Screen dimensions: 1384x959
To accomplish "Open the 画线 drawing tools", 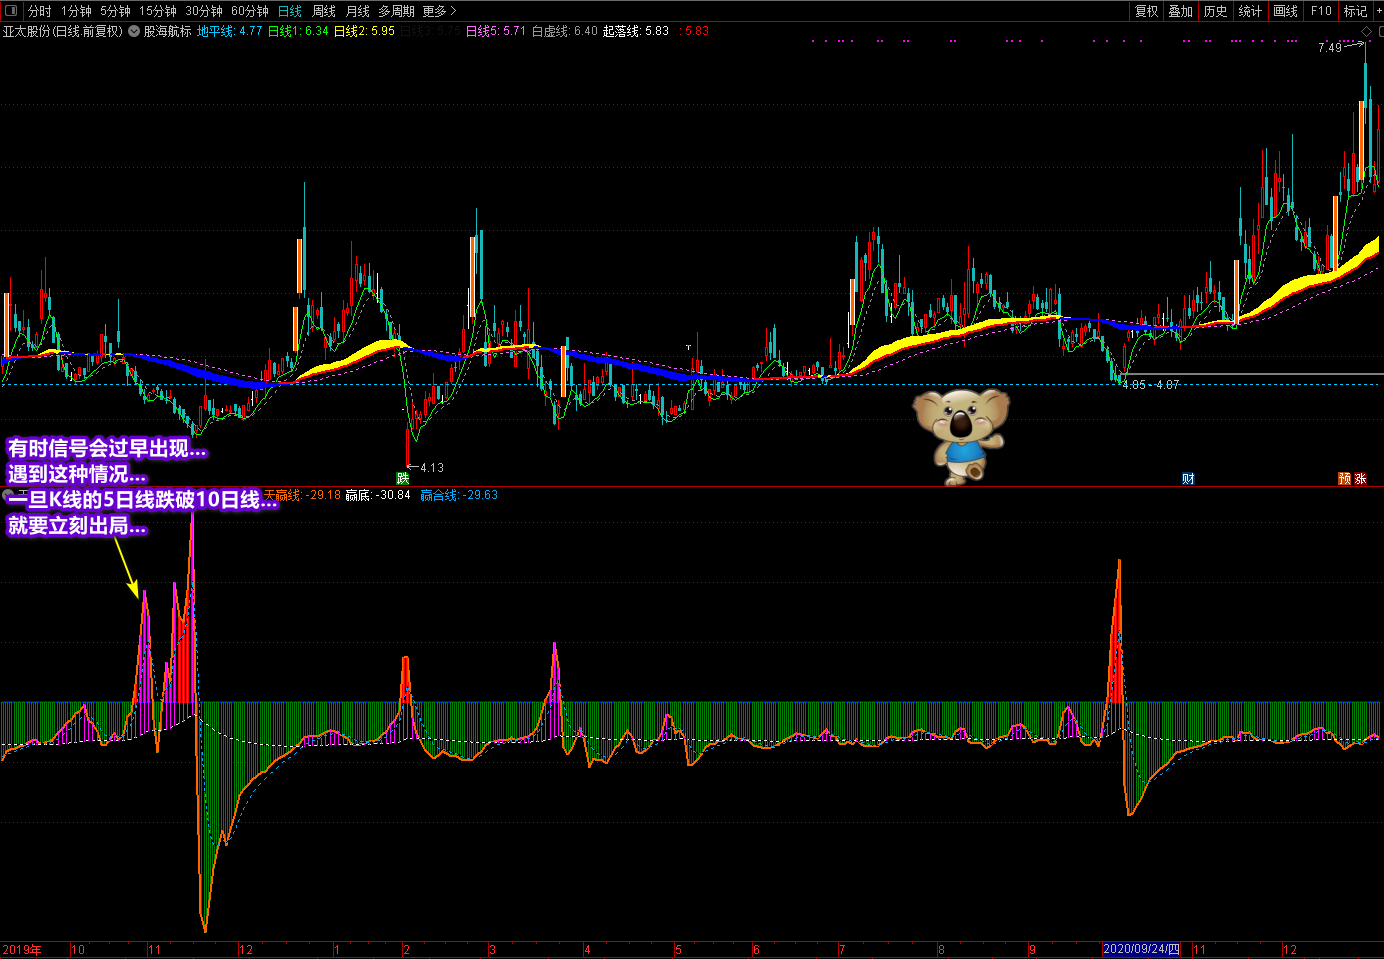I will point(1286,11).
